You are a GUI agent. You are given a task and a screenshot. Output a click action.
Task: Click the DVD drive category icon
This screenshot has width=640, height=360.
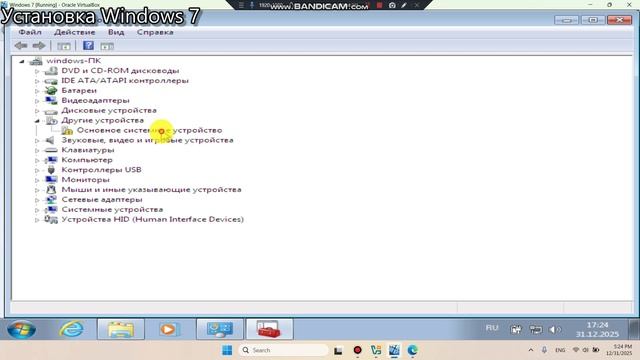pyautogui.click(x=51, y=71)
